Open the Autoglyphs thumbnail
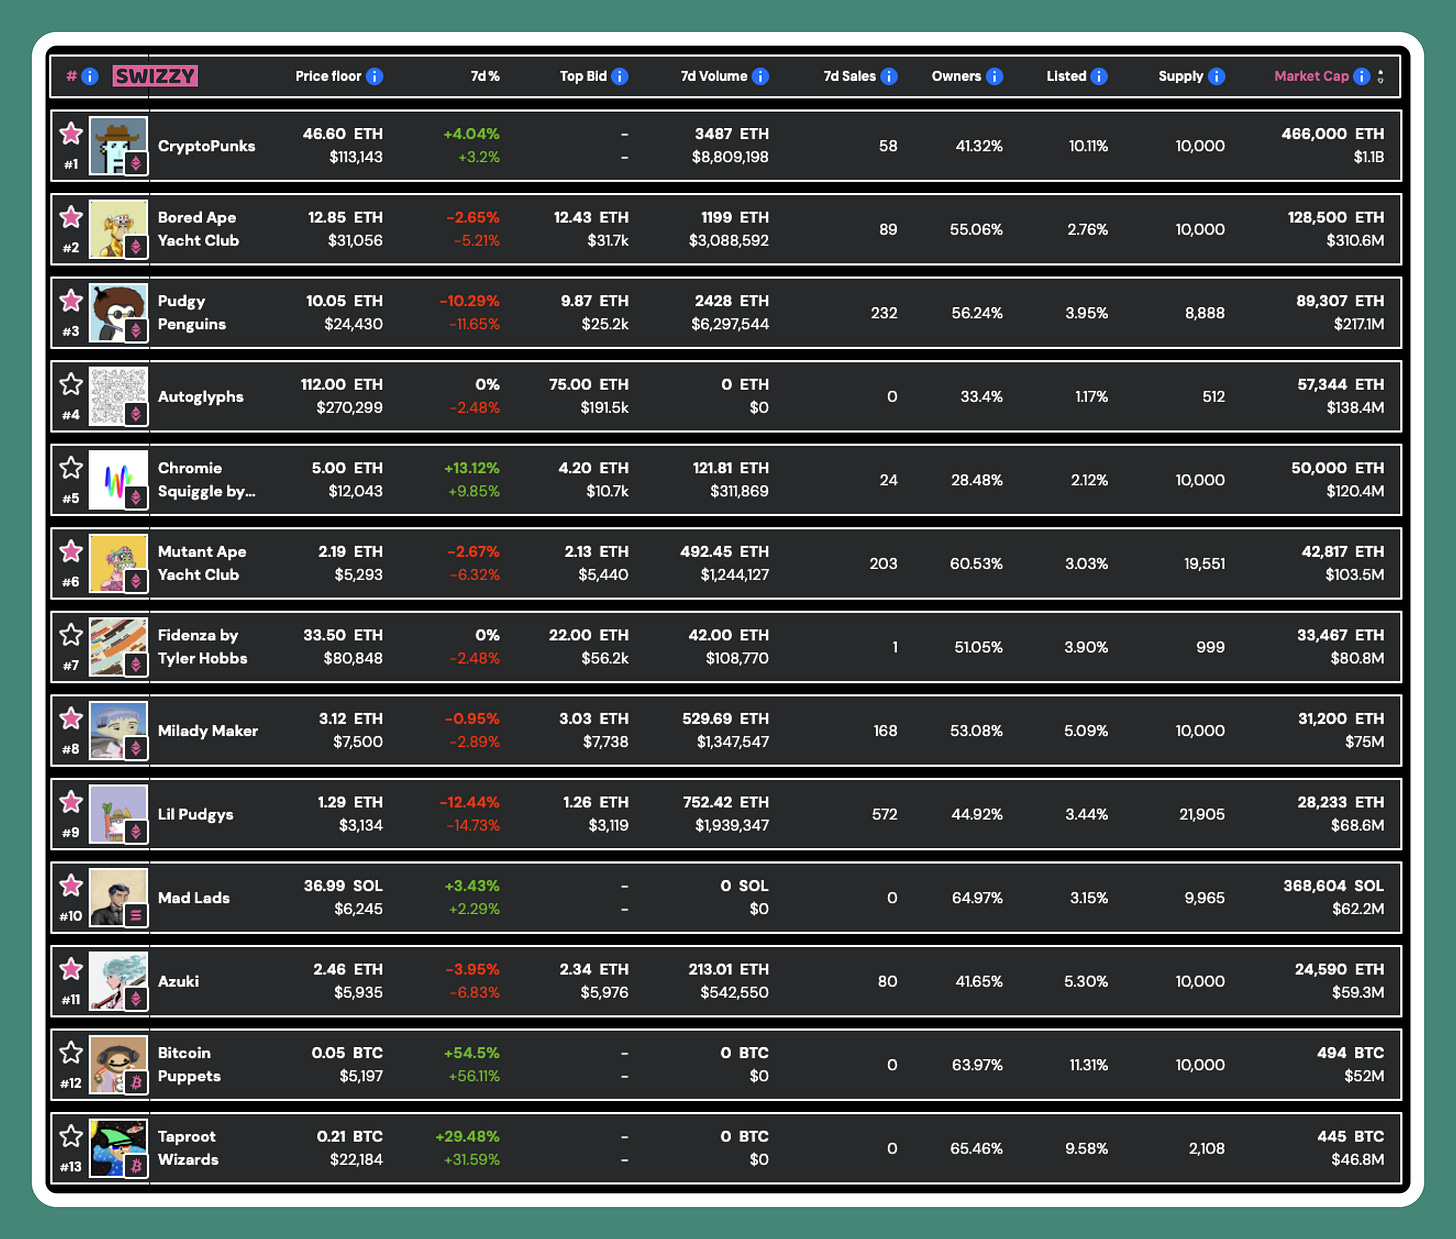This screenshot has height=1239, width=1456. (118, 396)
